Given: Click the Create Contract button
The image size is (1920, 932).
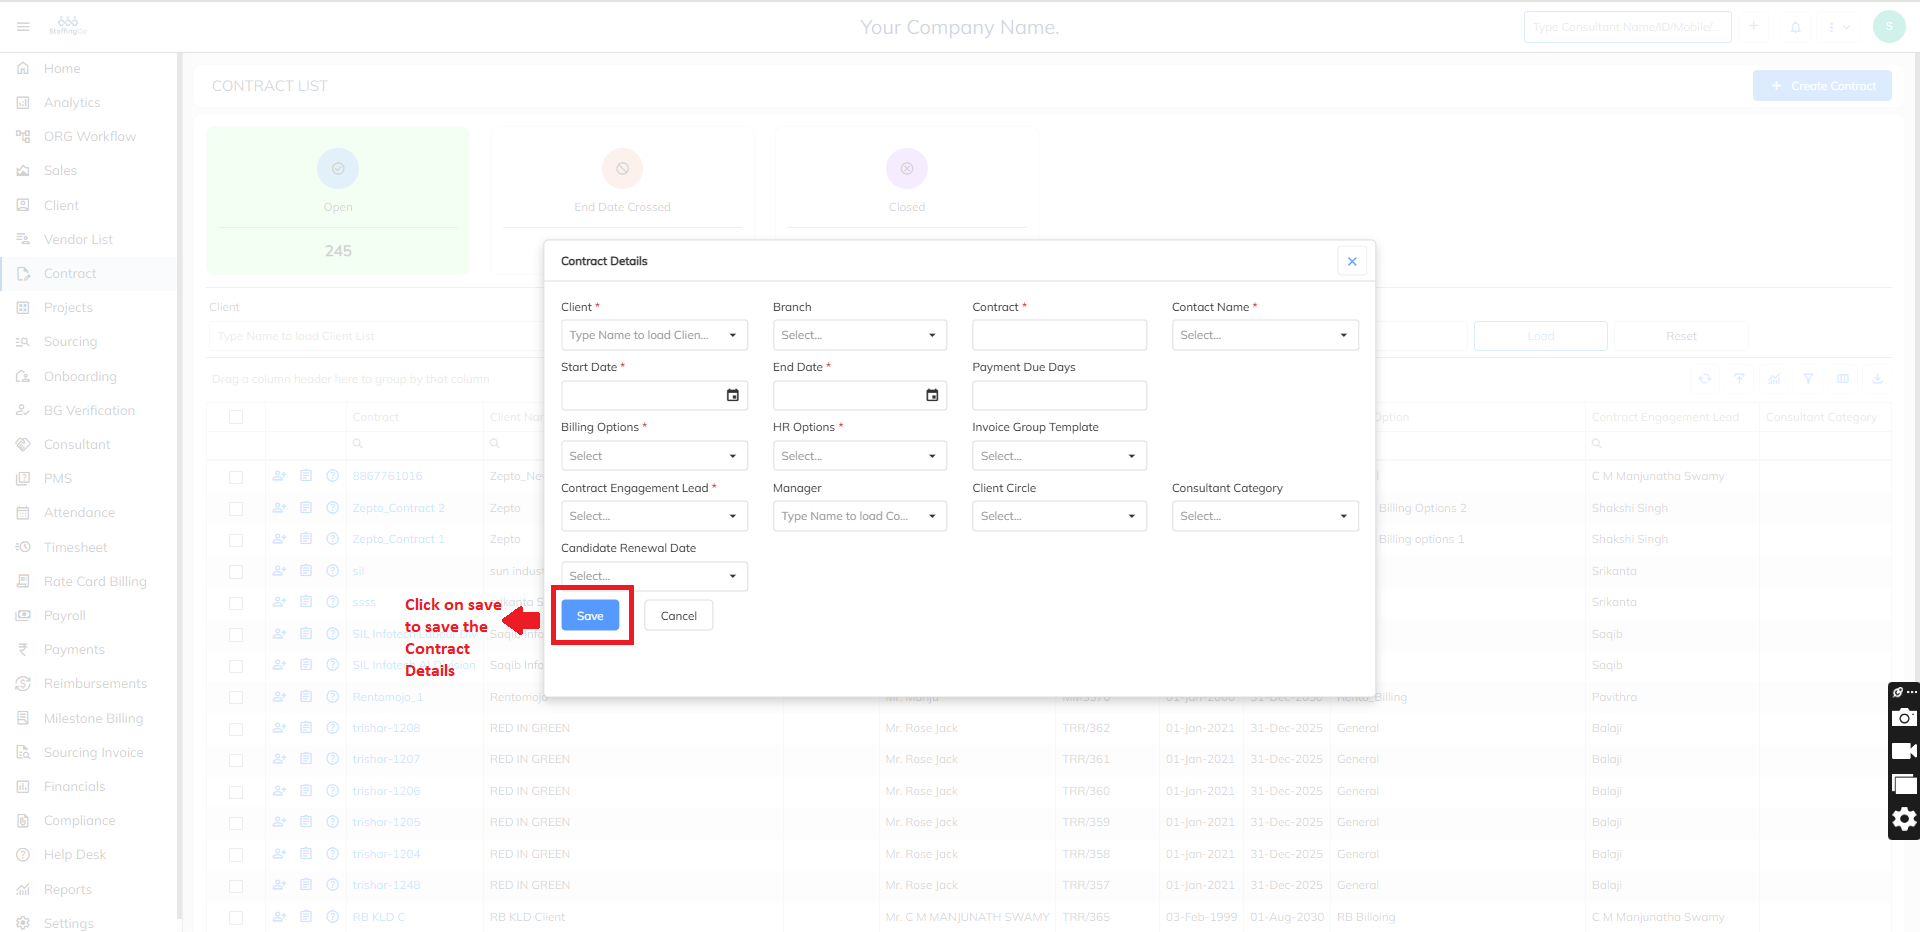Looking at the screenshot, I should [x=1822, y=86].
